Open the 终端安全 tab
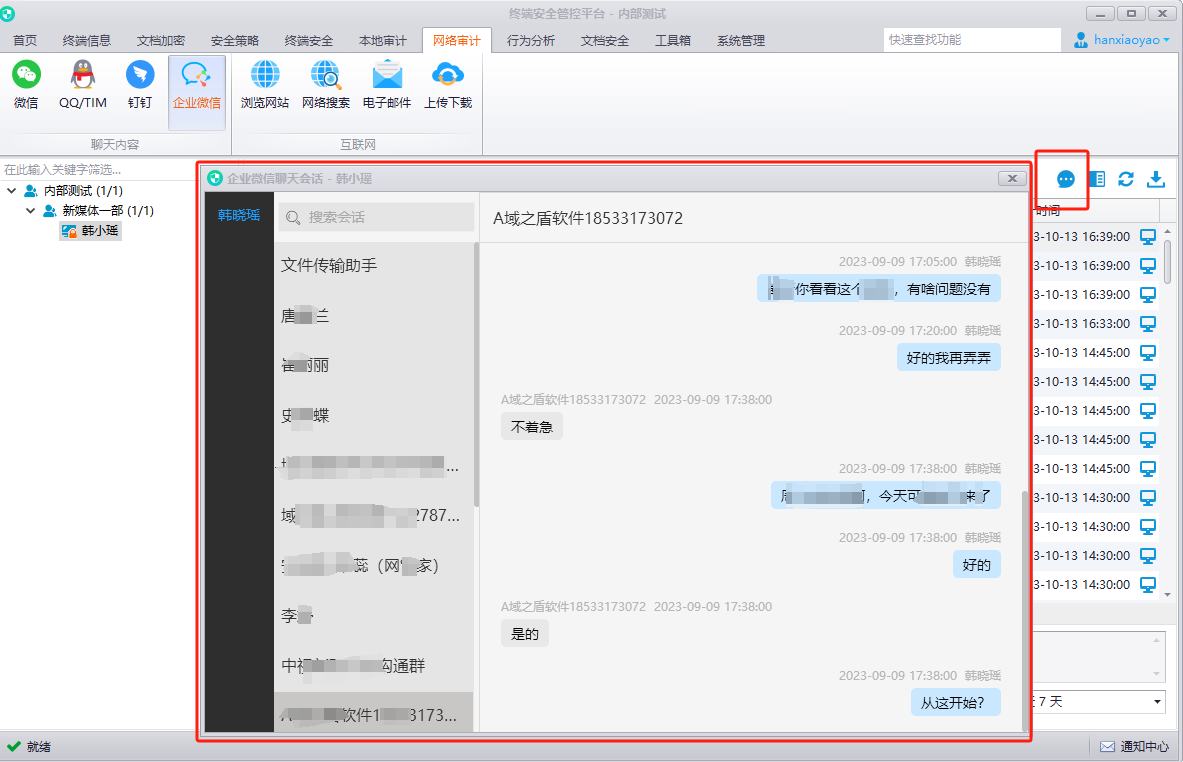 [x=309, y=41]
